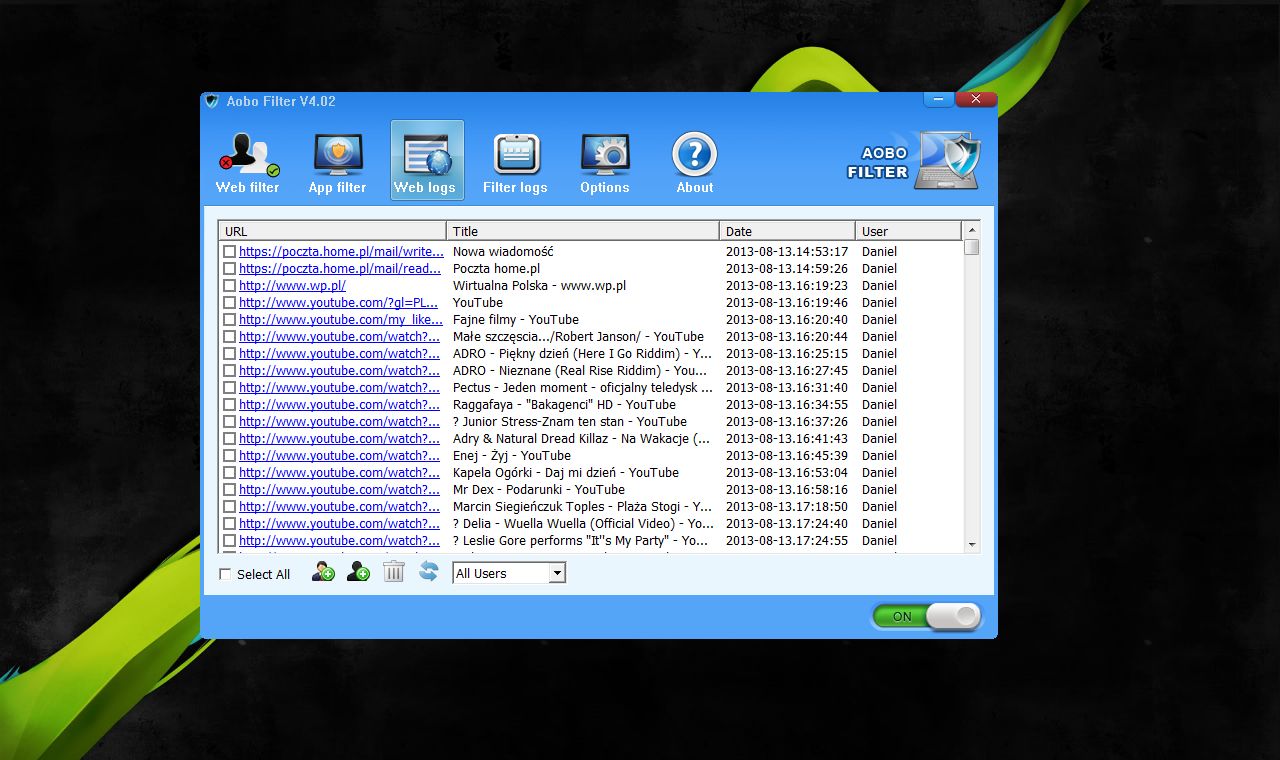The height and width of the screenshot is (760, 1280).
Task: Click the 'YouTube' title cell
Action: 478,303
